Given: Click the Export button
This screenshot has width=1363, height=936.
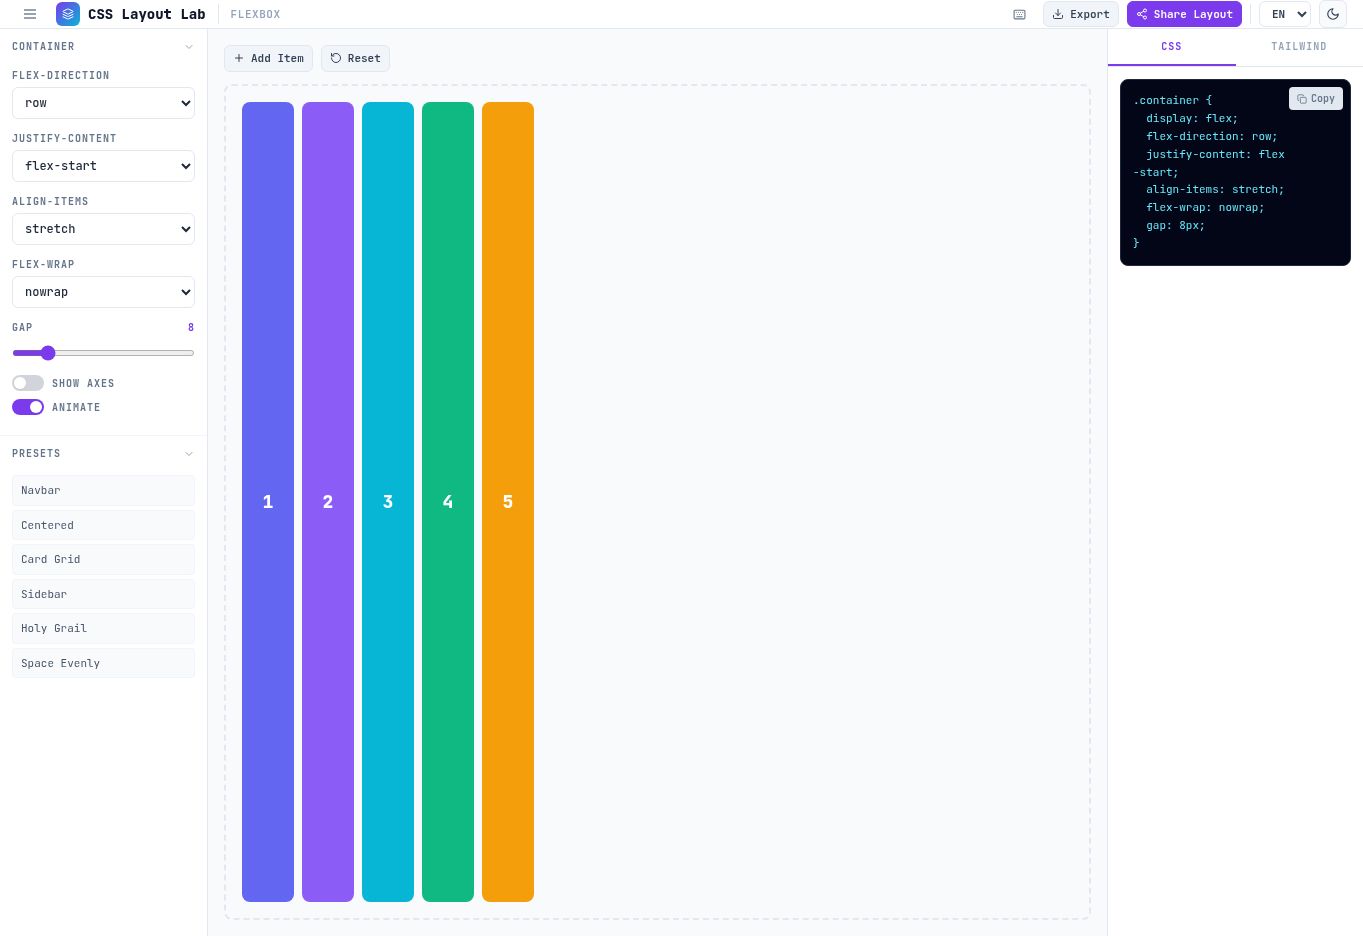Looking at the screenshot, I should (1081, 14).
